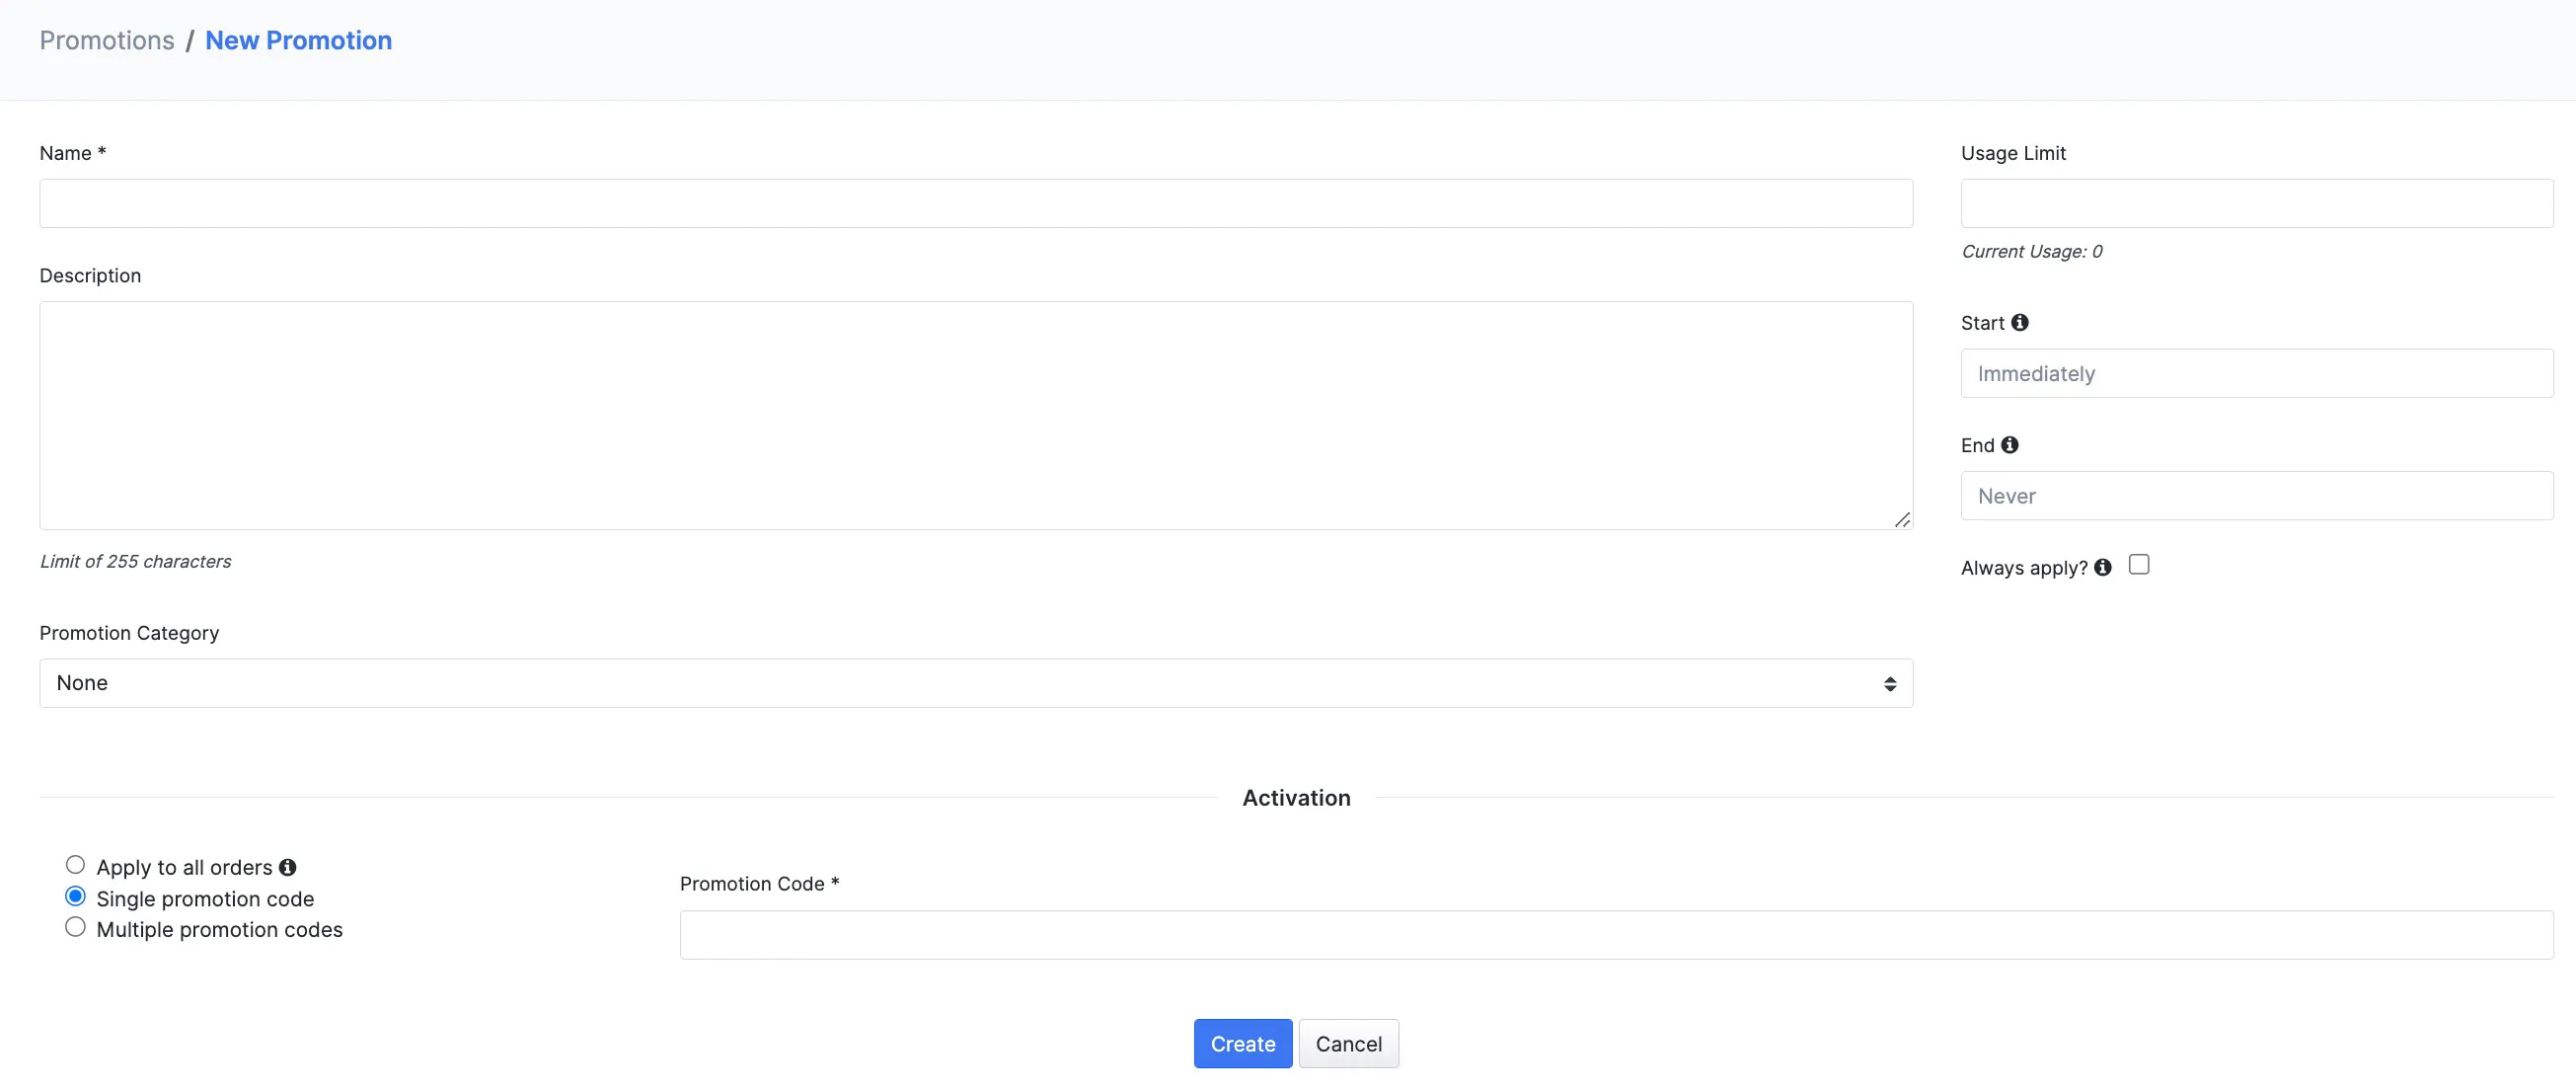2576x1090 pixels.
Task: Go to the Promotions breadcrumb link
Action: coord(107,40)
